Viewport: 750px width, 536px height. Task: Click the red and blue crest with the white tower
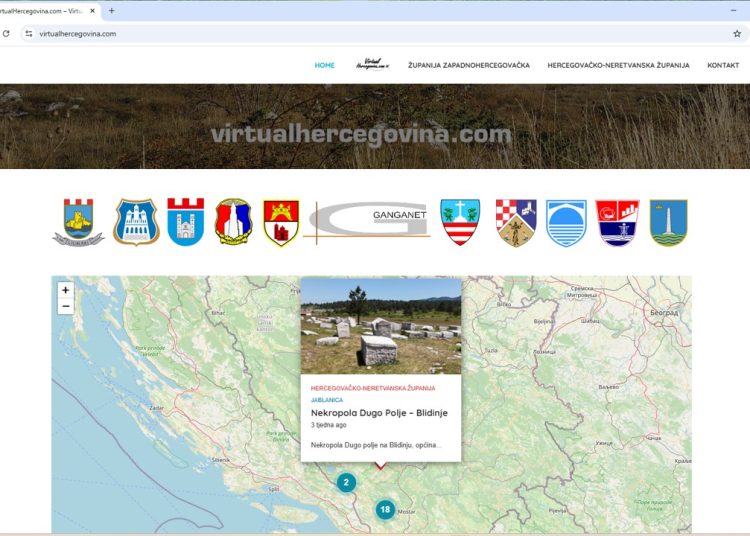(x=233, y=221)
